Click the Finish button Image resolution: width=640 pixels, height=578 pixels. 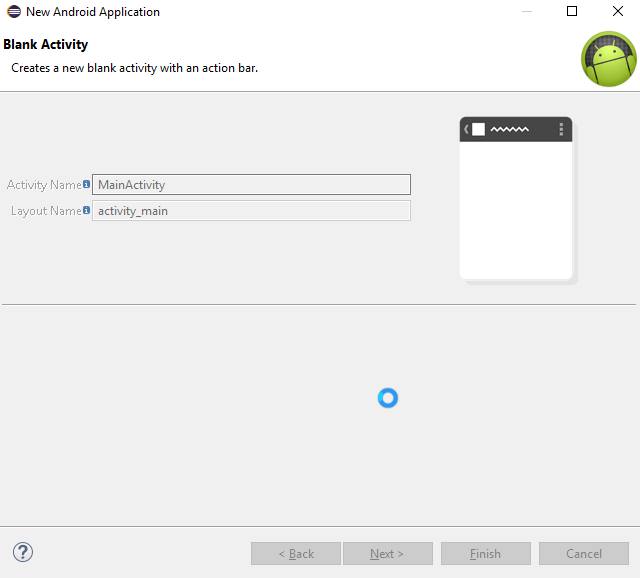coord(486,554)
